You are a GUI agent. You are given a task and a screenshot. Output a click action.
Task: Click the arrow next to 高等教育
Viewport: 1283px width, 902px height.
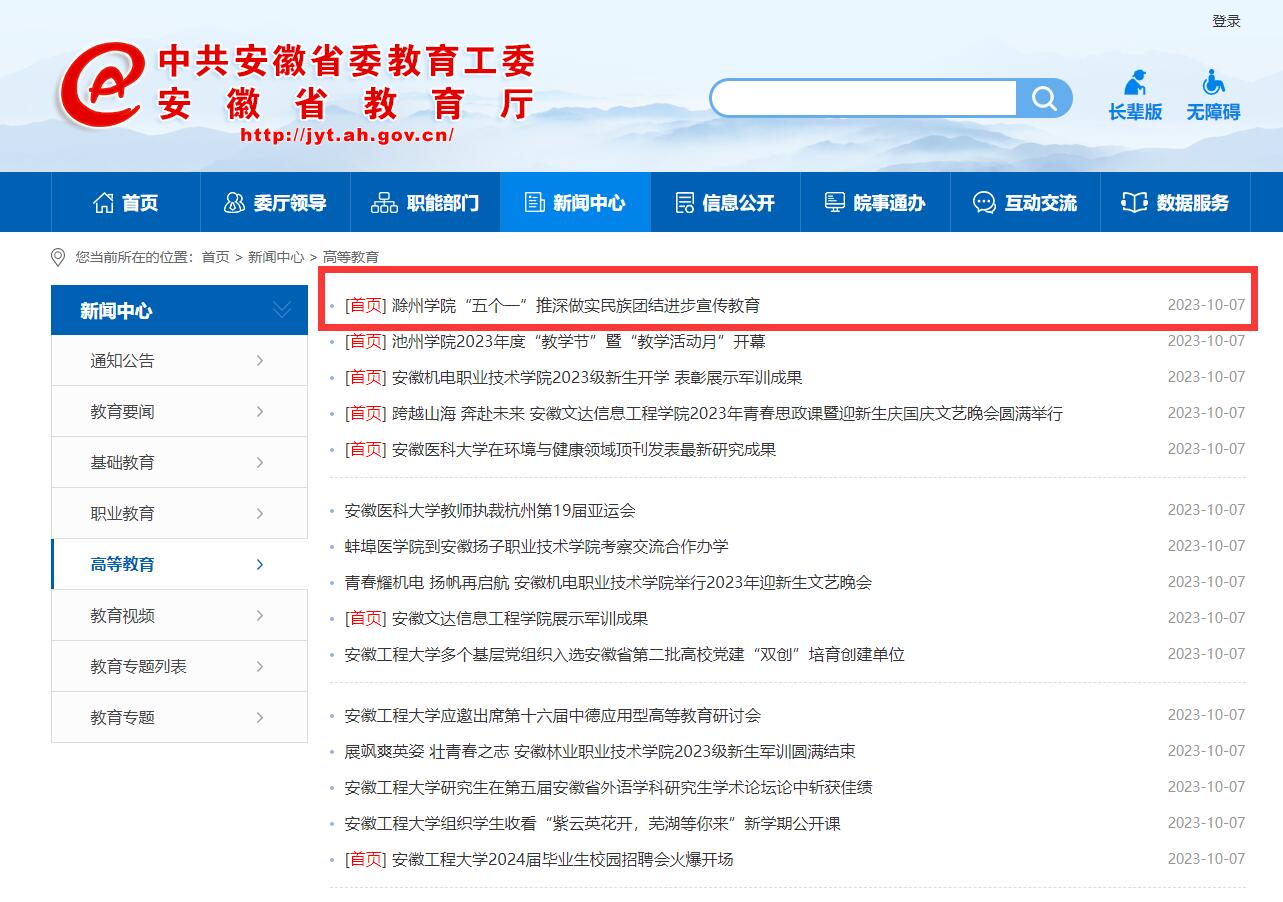click(x=260, y=564)
